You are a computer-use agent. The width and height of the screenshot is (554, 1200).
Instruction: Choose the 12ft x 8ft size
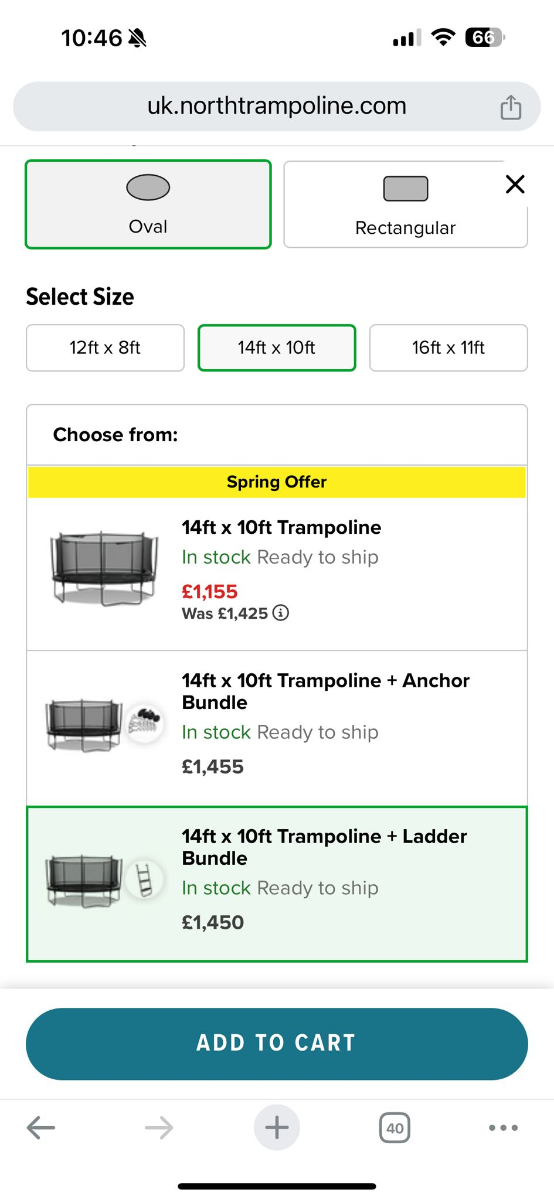pos(105,348)
